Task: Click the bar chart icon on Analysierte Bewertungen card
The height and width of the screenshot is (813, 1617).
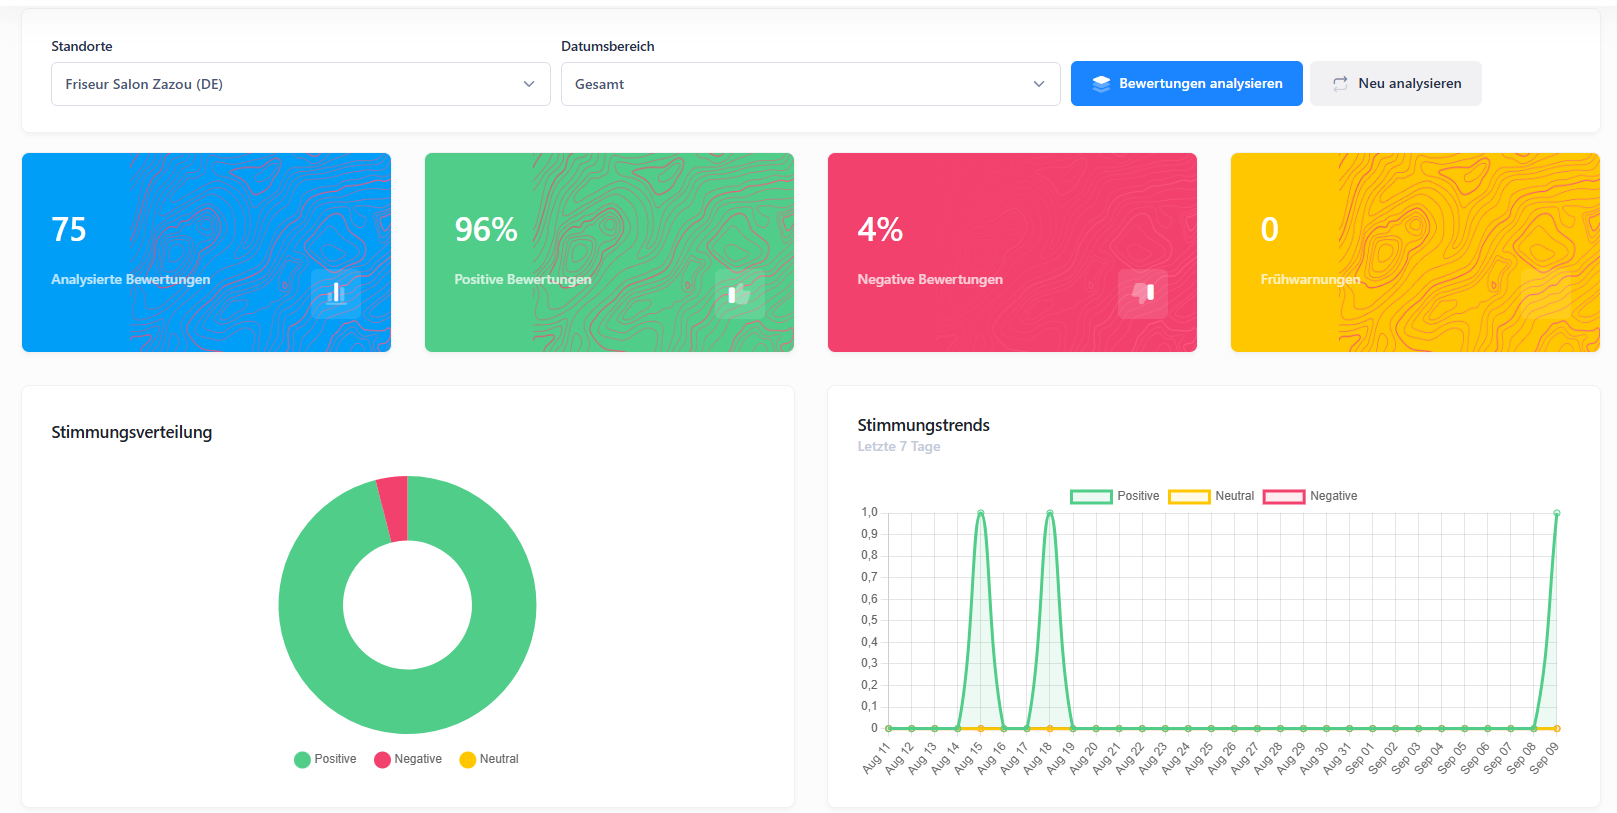Action: tap(336, 293)
